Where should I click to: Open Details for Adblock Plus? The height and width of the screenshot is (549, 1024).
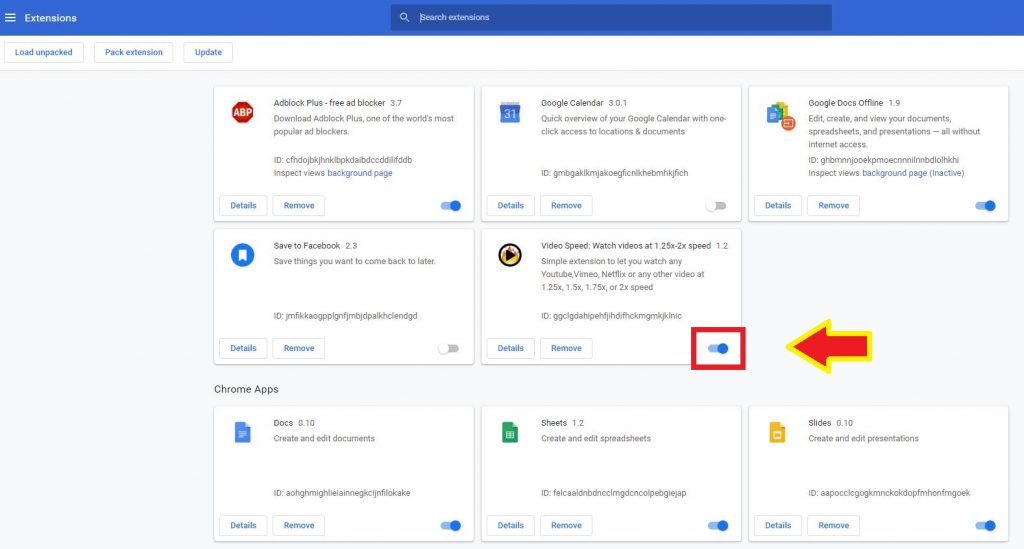pos(243,206)
